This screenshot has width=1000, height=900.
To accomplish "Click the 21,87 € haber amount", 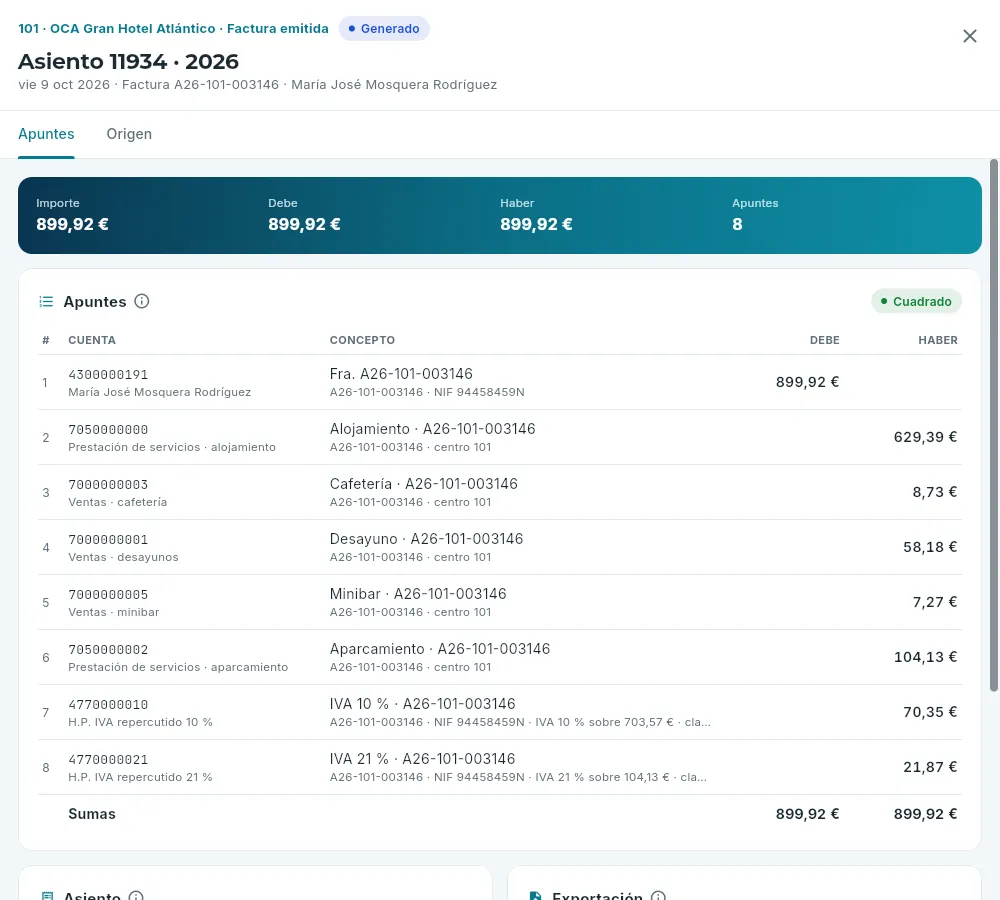I will [930, 767].
